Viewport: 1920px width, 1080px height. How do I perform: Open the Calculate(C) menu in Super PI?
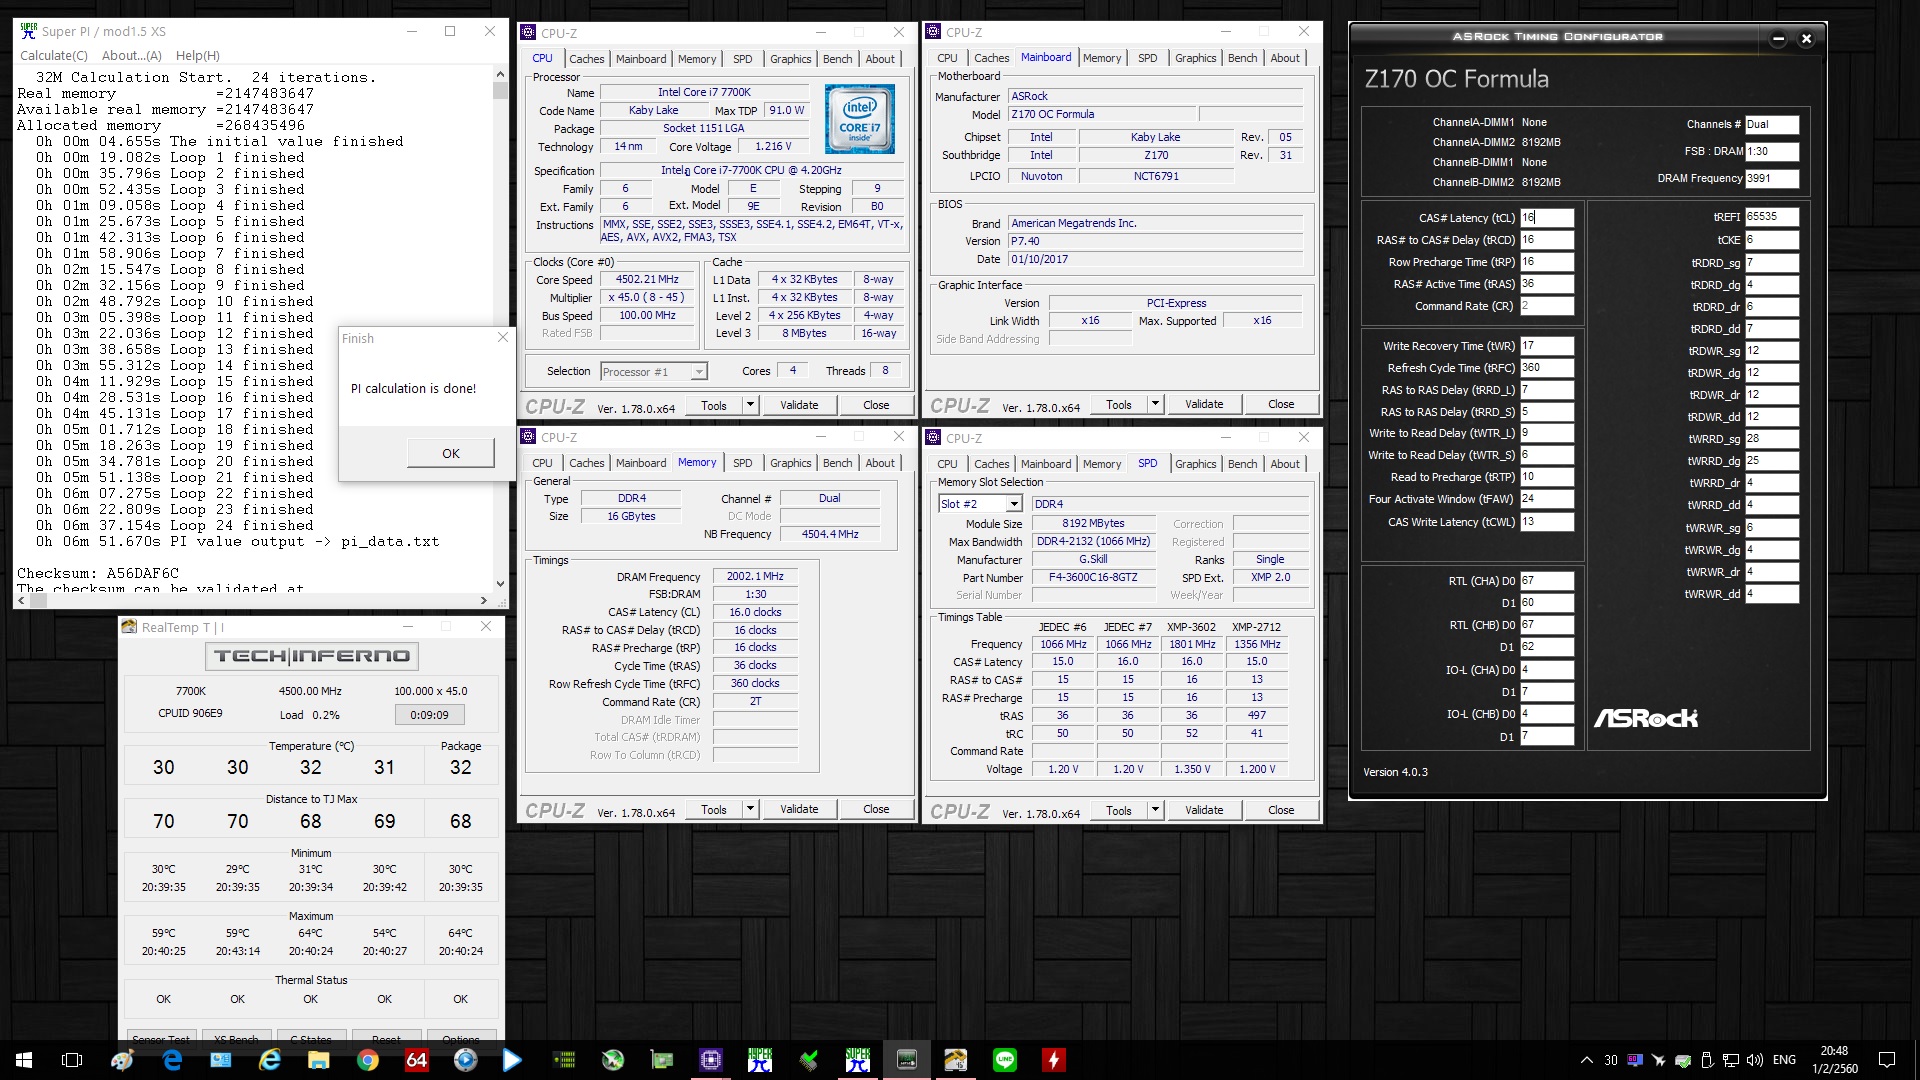[54, 56]
